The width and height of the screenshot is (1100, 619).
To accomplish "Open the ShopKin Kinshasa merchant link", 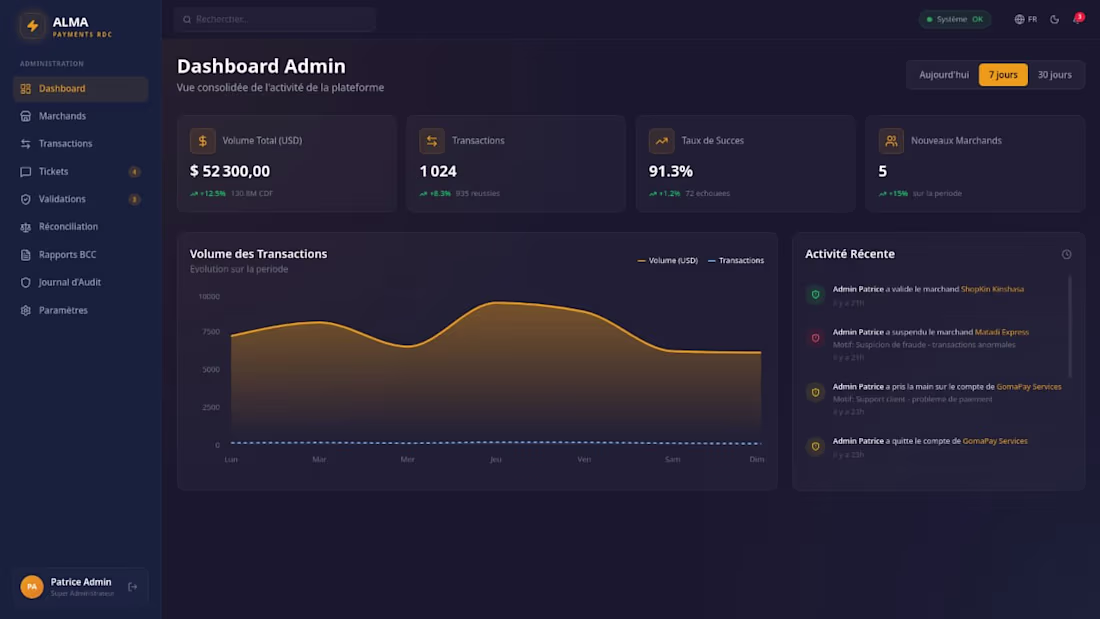I will pyautogui.click(x=992, y=289).
